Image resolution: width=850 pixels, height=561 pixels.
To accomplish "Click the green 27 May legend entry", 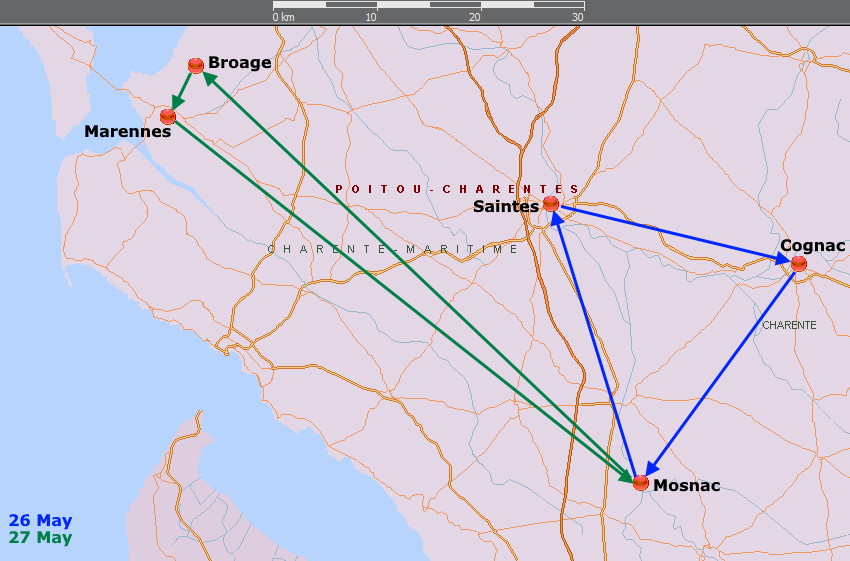I will [40, 538].
